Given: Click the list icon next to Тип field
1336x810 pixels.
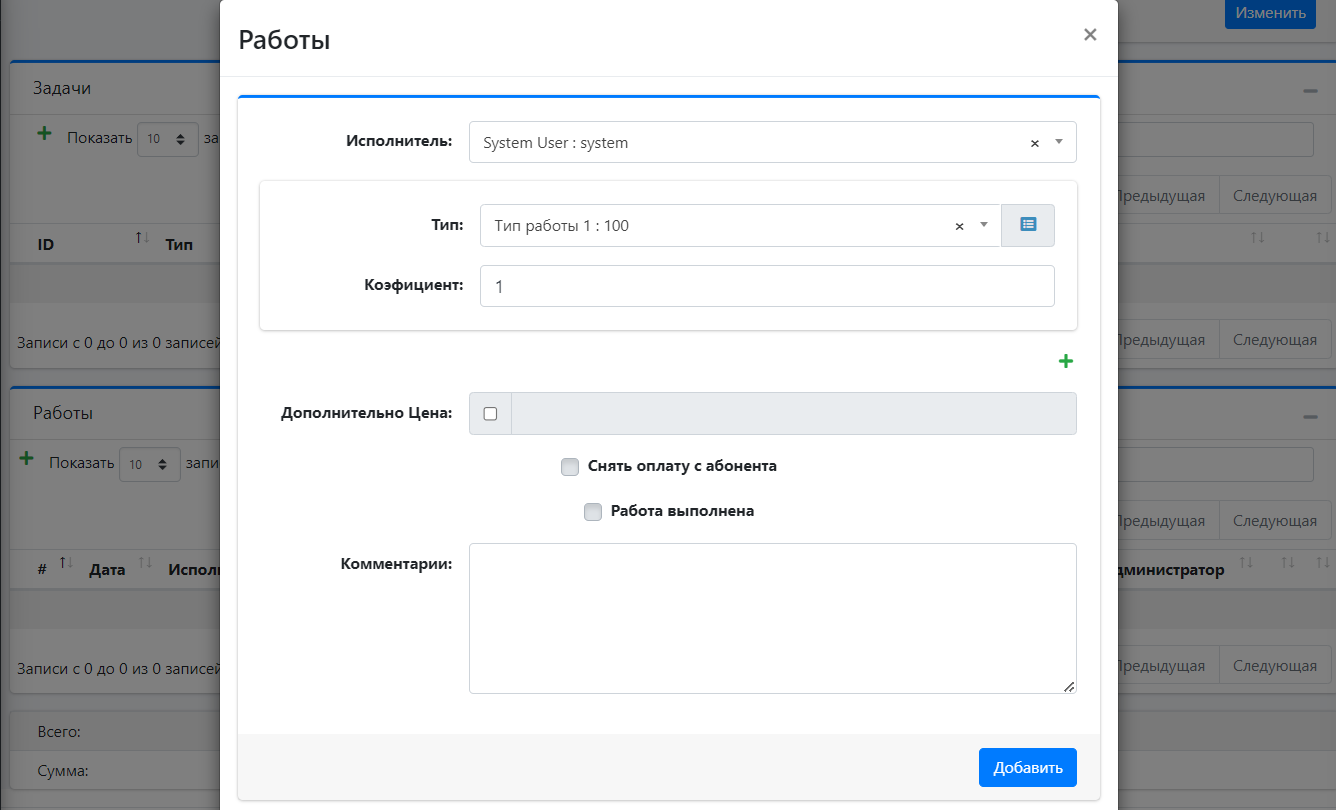Looking at the screenshot, I should (x=1028, y=225).
